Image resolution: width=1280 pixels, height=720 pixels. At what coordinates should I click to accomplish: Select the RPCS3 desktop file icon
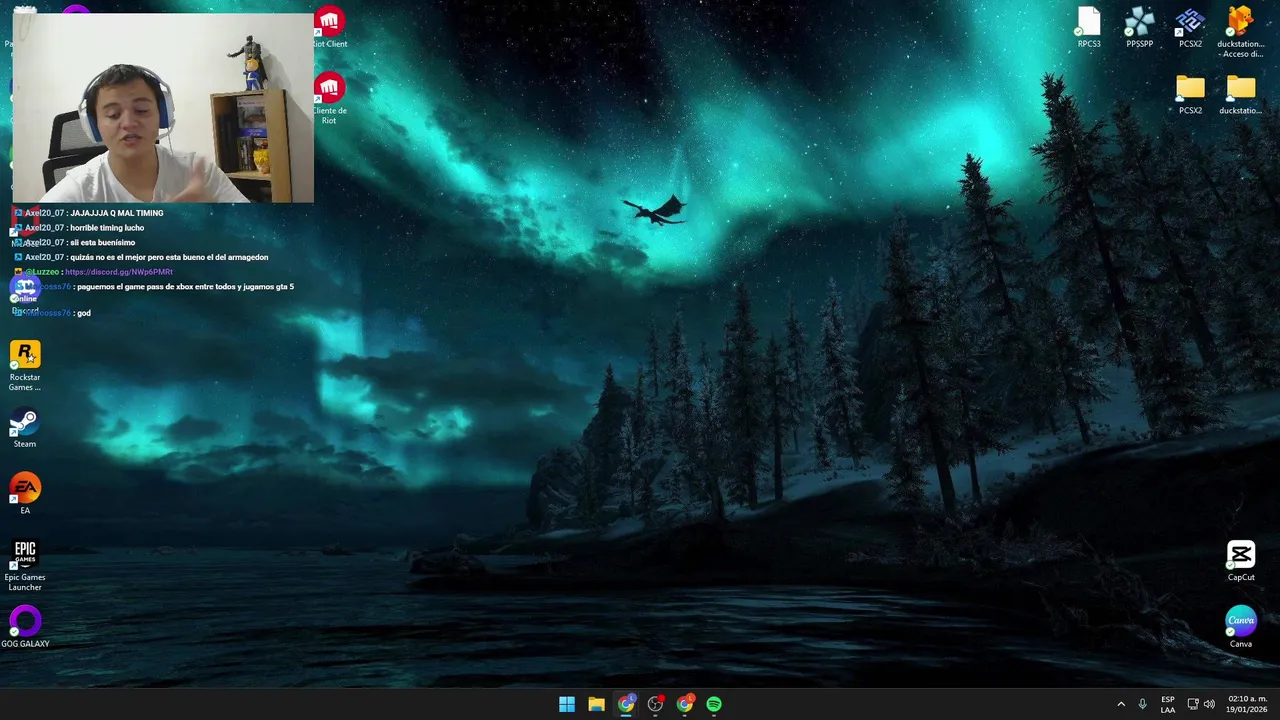pos(1089,27)
